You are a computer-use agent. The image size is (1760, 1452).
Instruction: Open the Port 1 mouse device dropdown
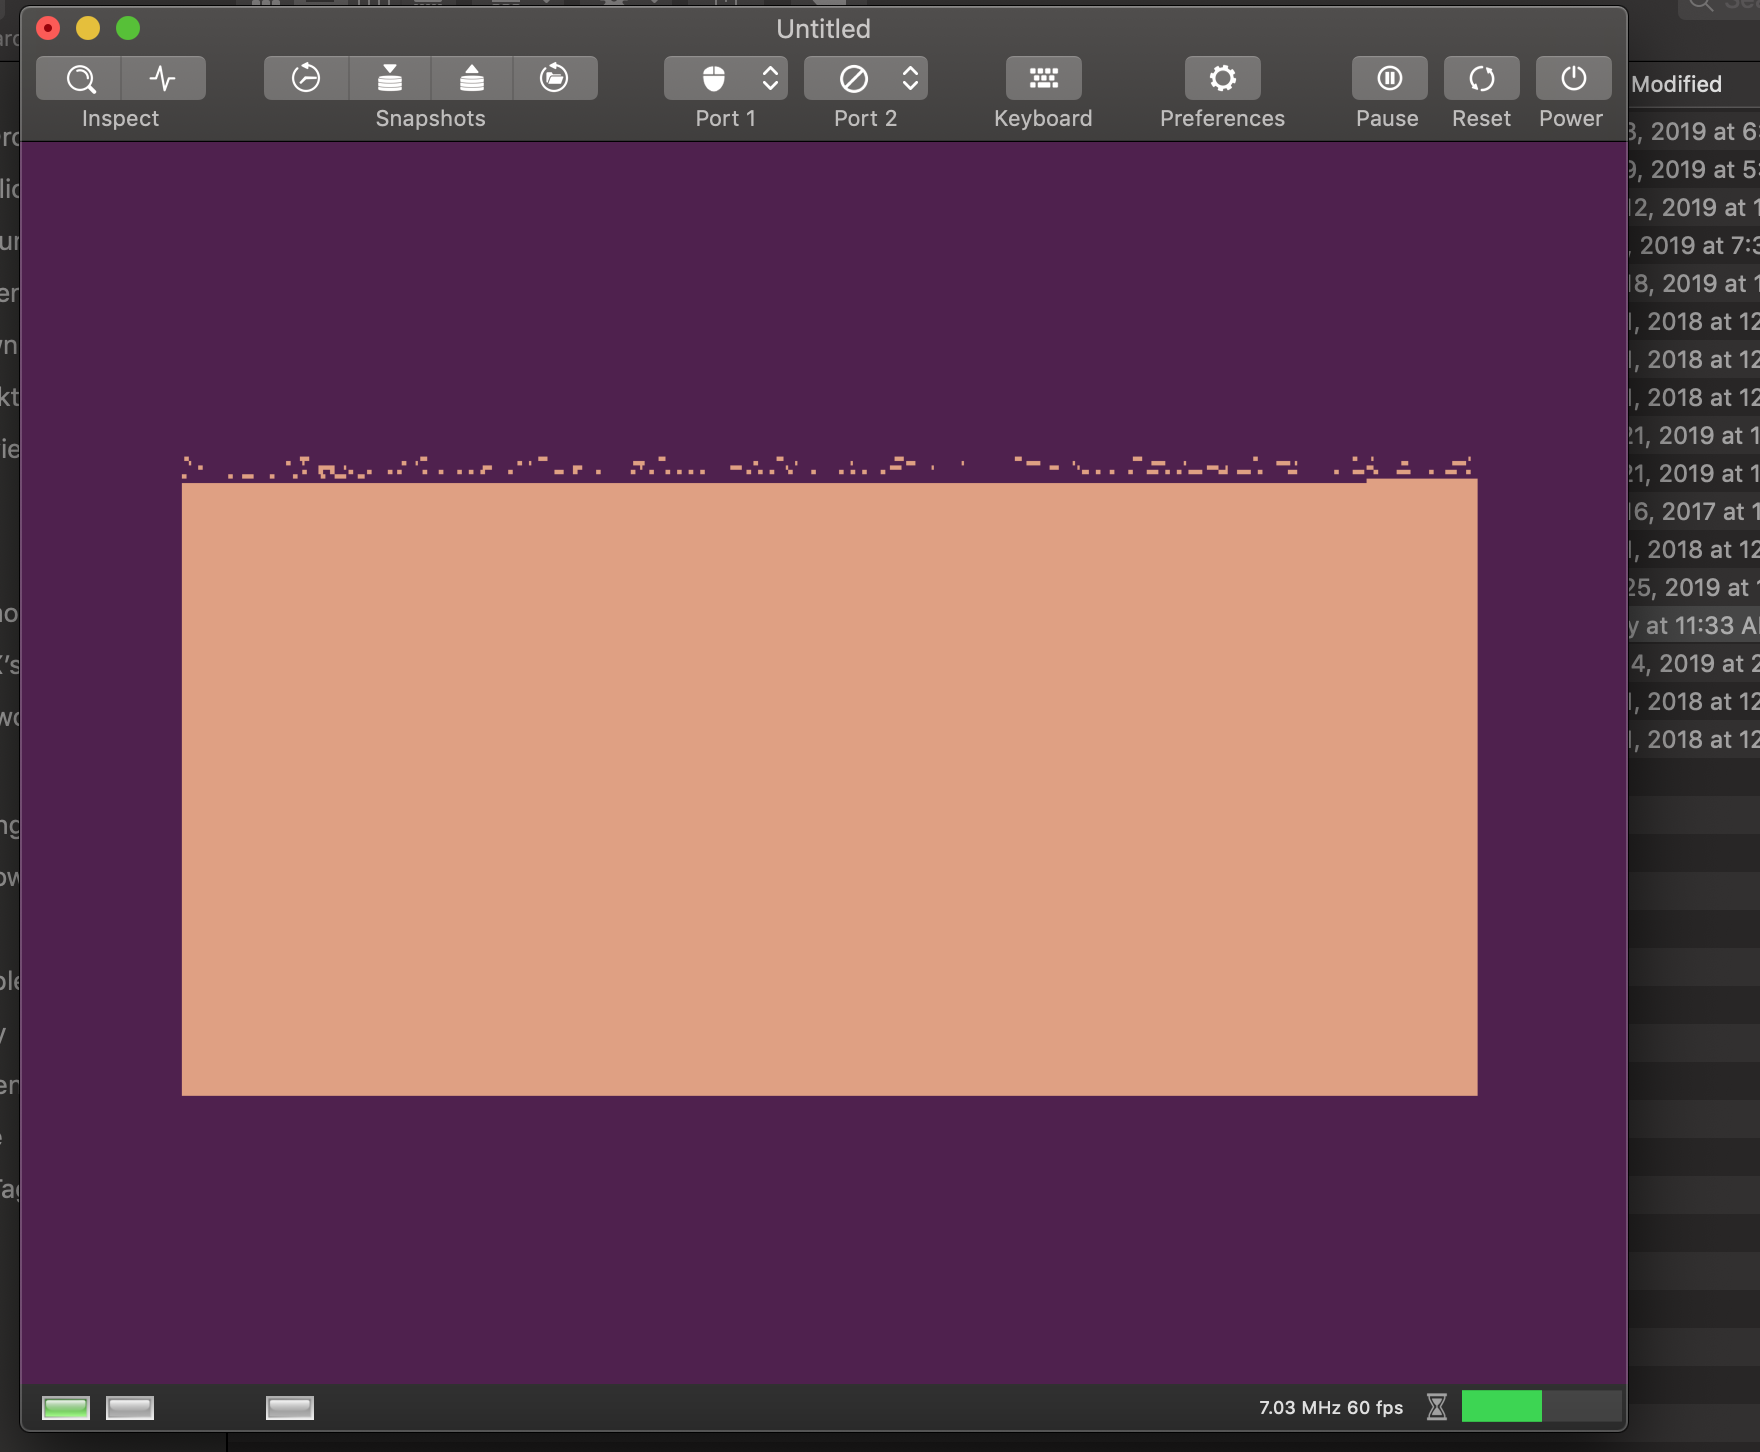[726, 78]
